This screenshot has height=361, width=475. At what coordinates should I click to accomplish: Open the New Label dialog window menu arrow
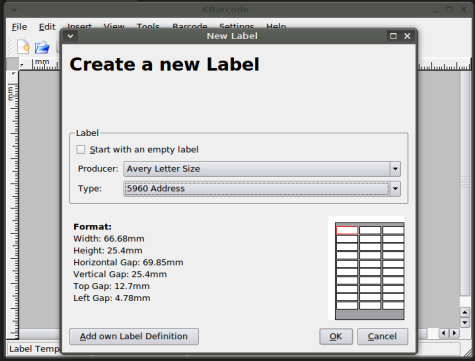pyautogui.click(x=70, y=36)
